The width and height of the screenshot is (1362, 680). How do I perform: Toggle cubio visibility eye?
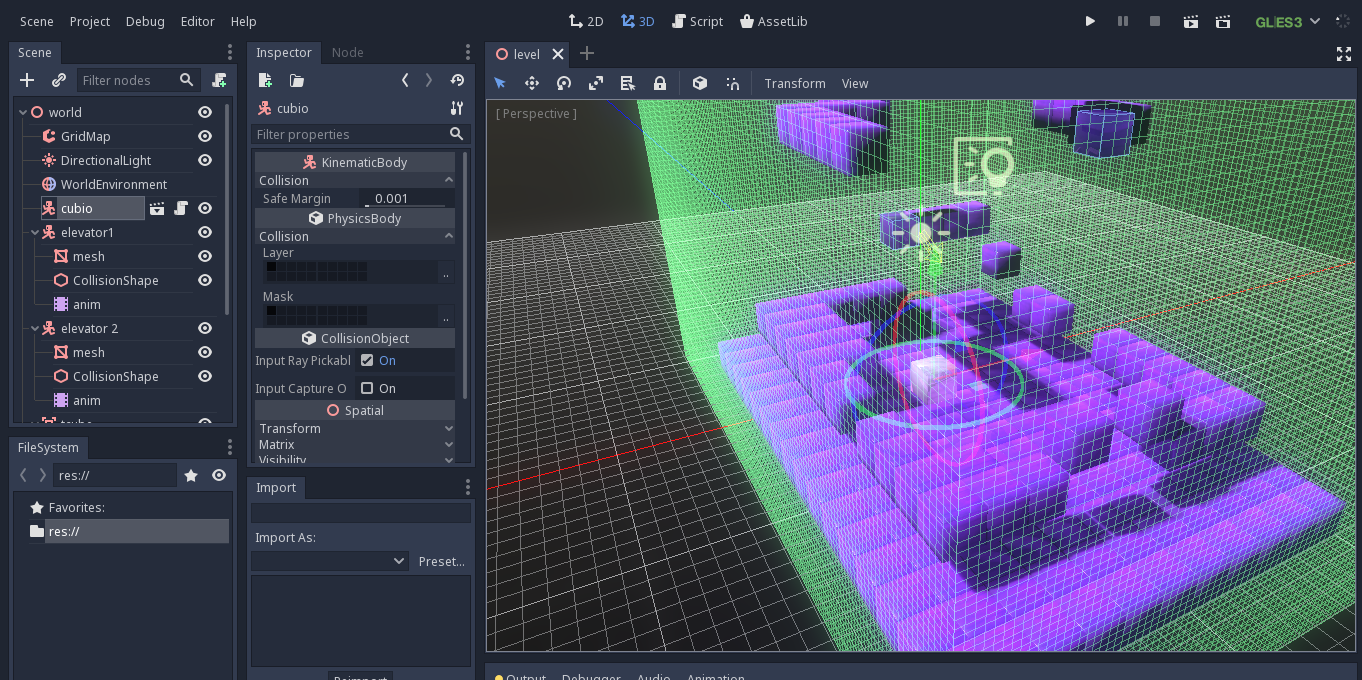click(205, 208)
